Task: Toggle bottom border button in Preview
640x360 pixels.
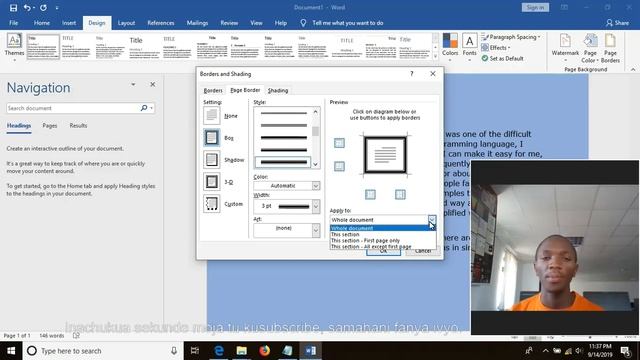Action: pyautogui.click(x=339, y=166)
